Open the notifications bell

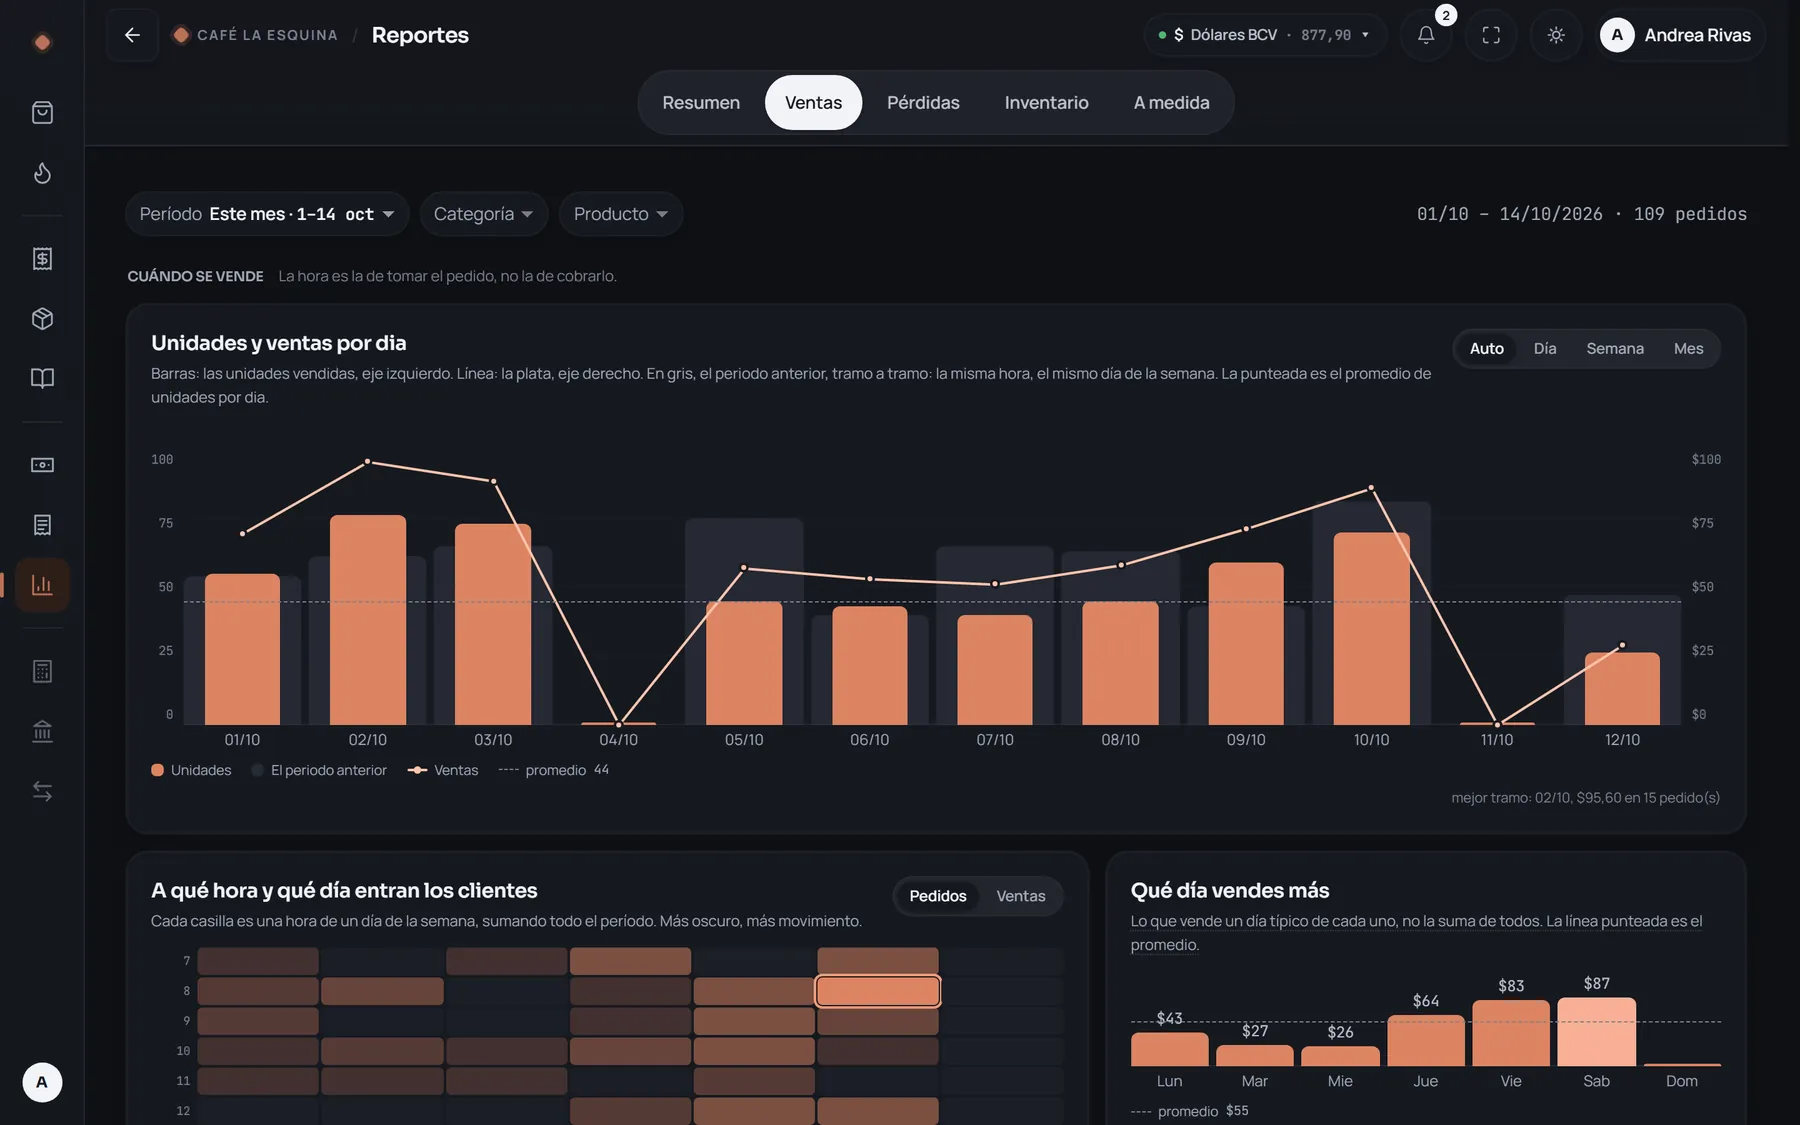(1426, 35)
